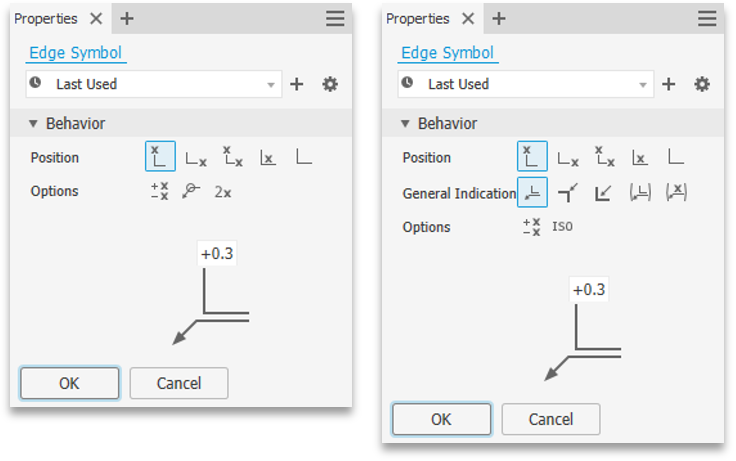Toggle plus/minus tolerance option in left panel
This screenshot has width=736, height=461.
[x=160, y=192]
